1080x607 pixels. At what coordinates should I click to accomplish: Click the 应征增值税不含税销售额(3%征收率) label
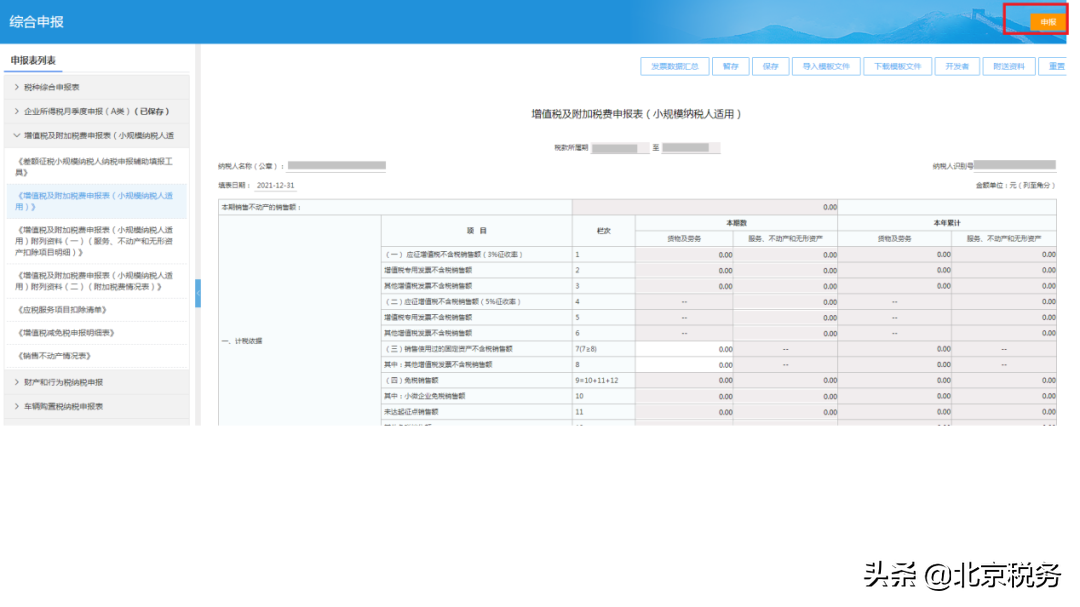pyautogui.click(x=454, y=255)
